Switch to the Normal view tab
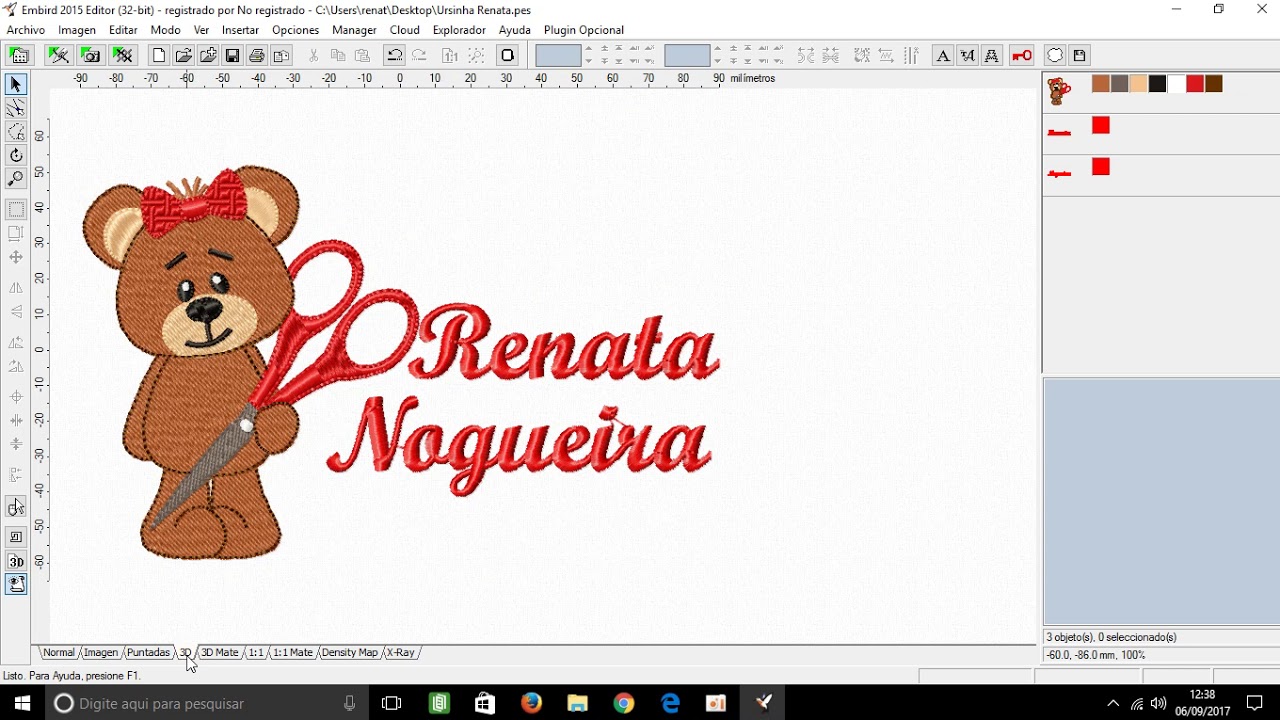 pyautogui.click(x=59, y=652)
